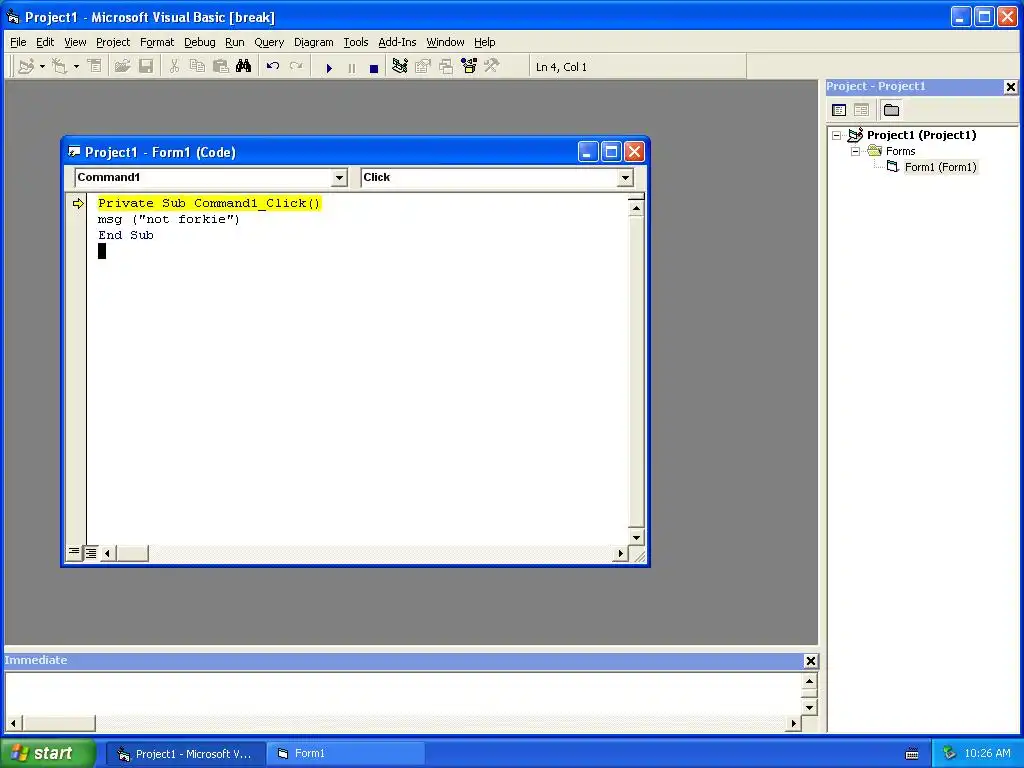
Task: Click the highlighted Private Sub Command1_Click() line
Action: click(x=209, y=203)
